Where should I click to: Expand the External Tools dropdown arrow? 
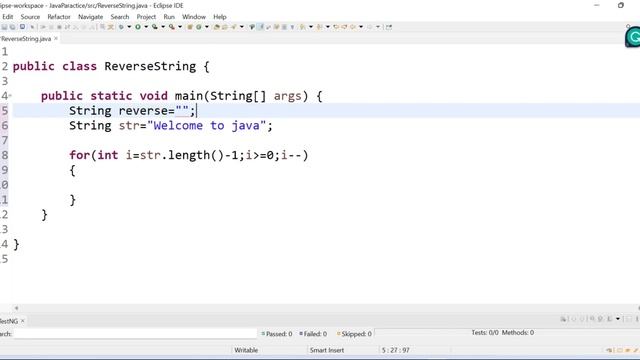point(180,27)
